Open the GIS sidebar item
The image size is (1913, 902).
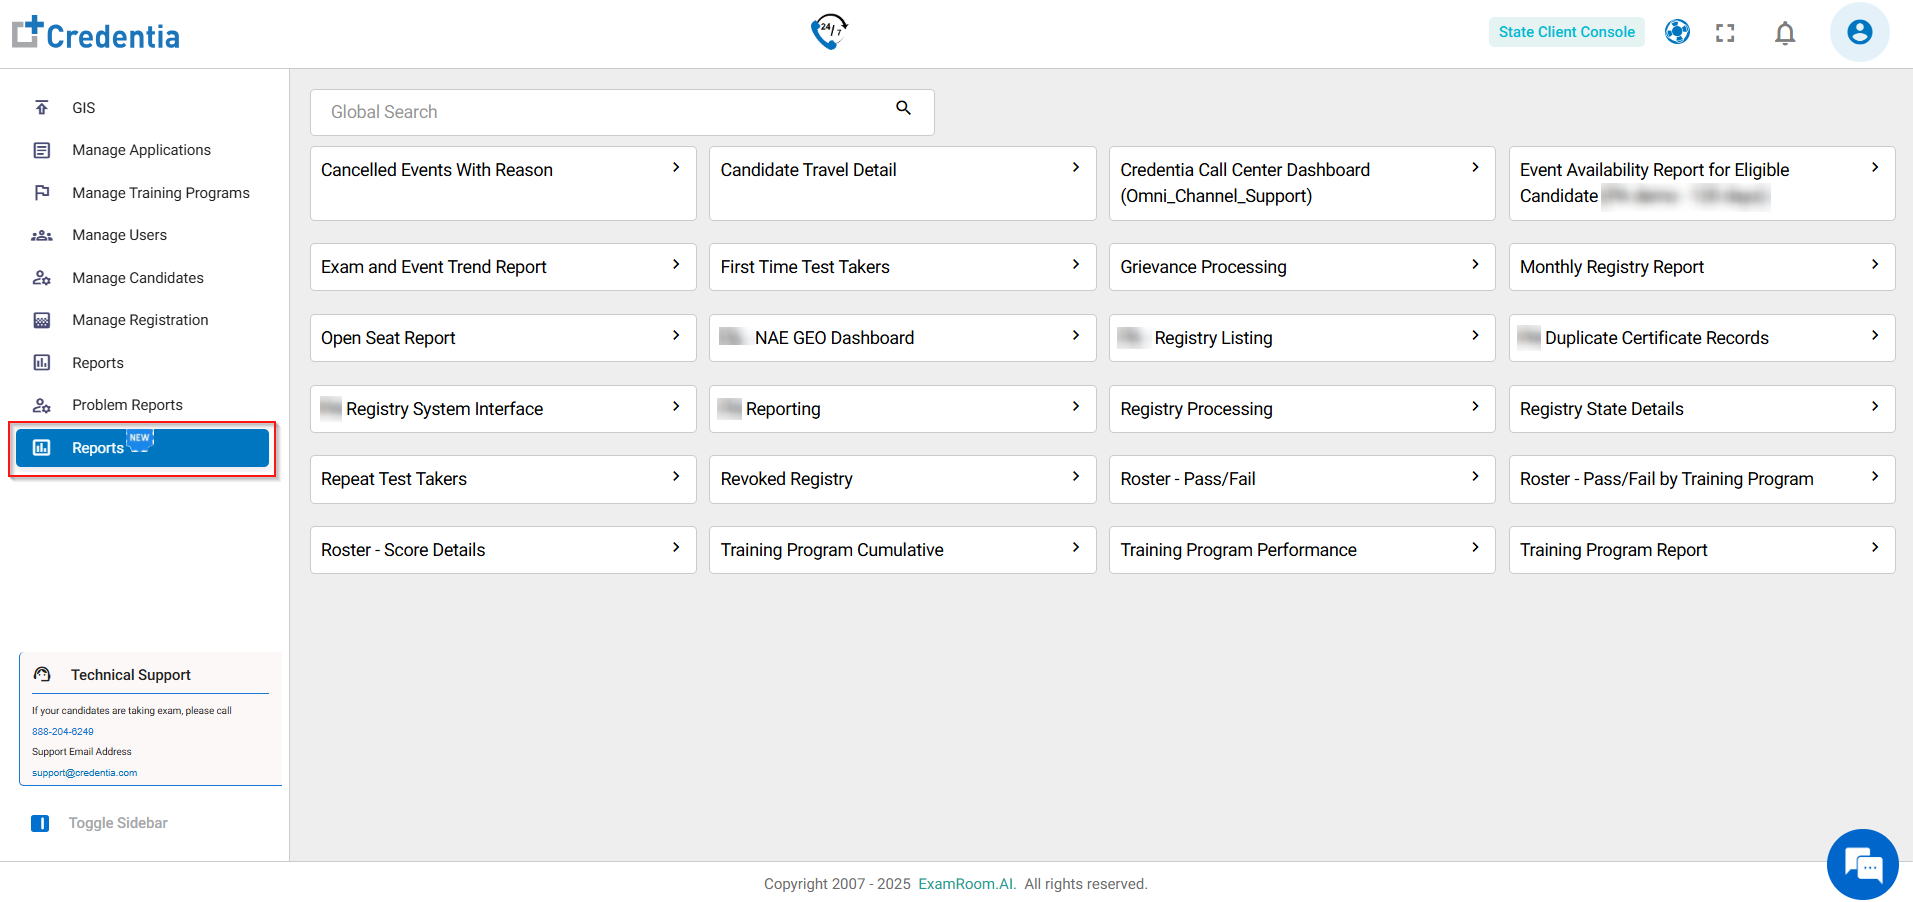tap(83, 108)
